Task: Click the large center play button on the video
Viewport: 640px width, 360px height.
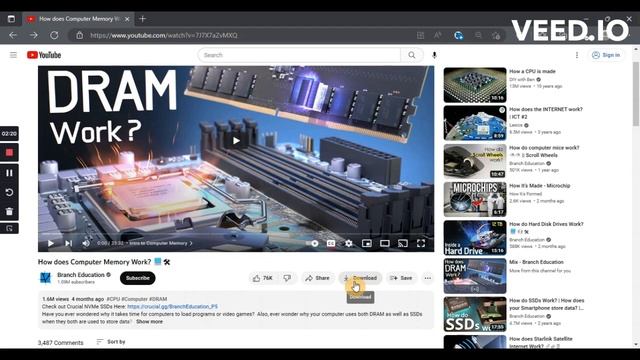Action: point(236,141)
